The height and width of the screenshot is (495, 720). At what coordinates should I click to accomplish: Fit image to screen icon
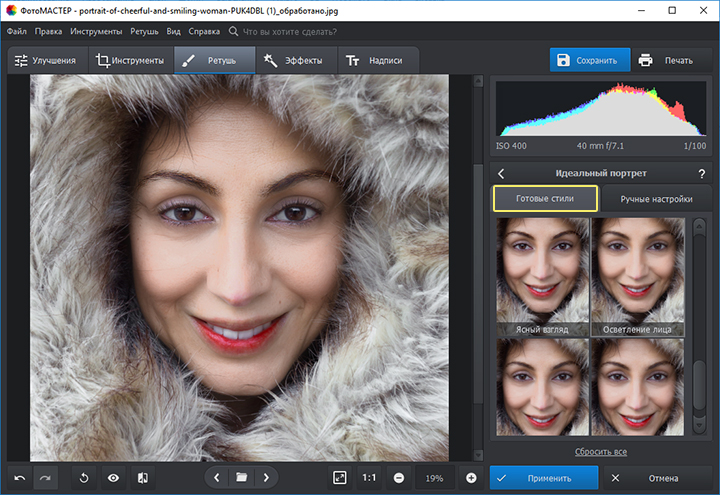(x=340, y=478)
